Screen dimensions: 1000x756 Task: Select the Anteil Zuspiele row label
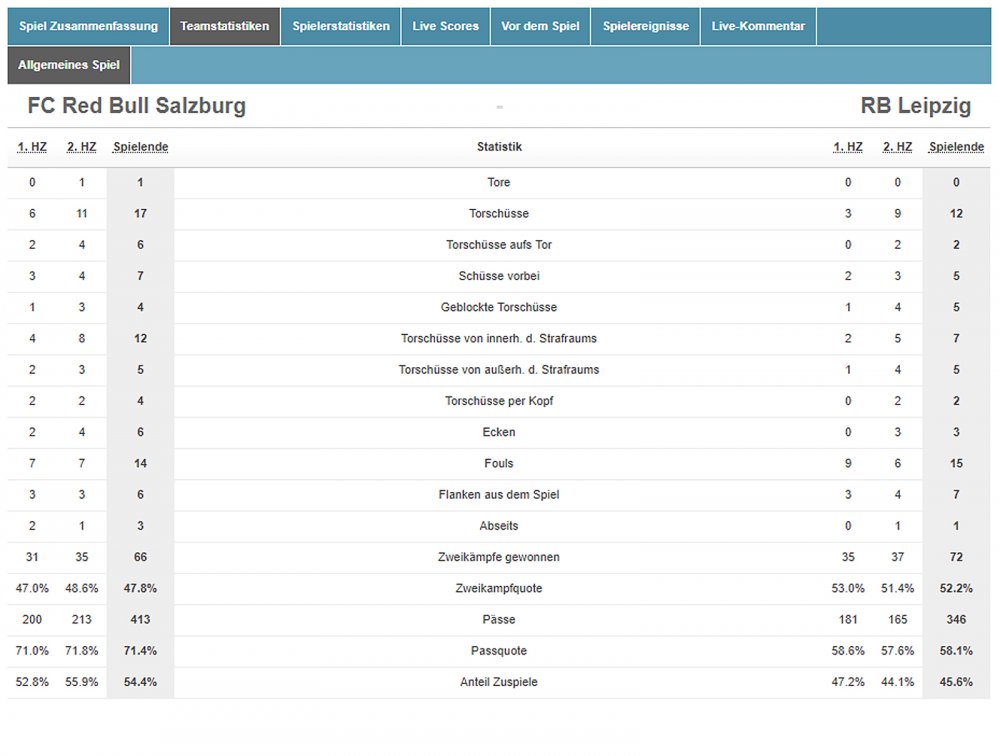coord(499,683)
